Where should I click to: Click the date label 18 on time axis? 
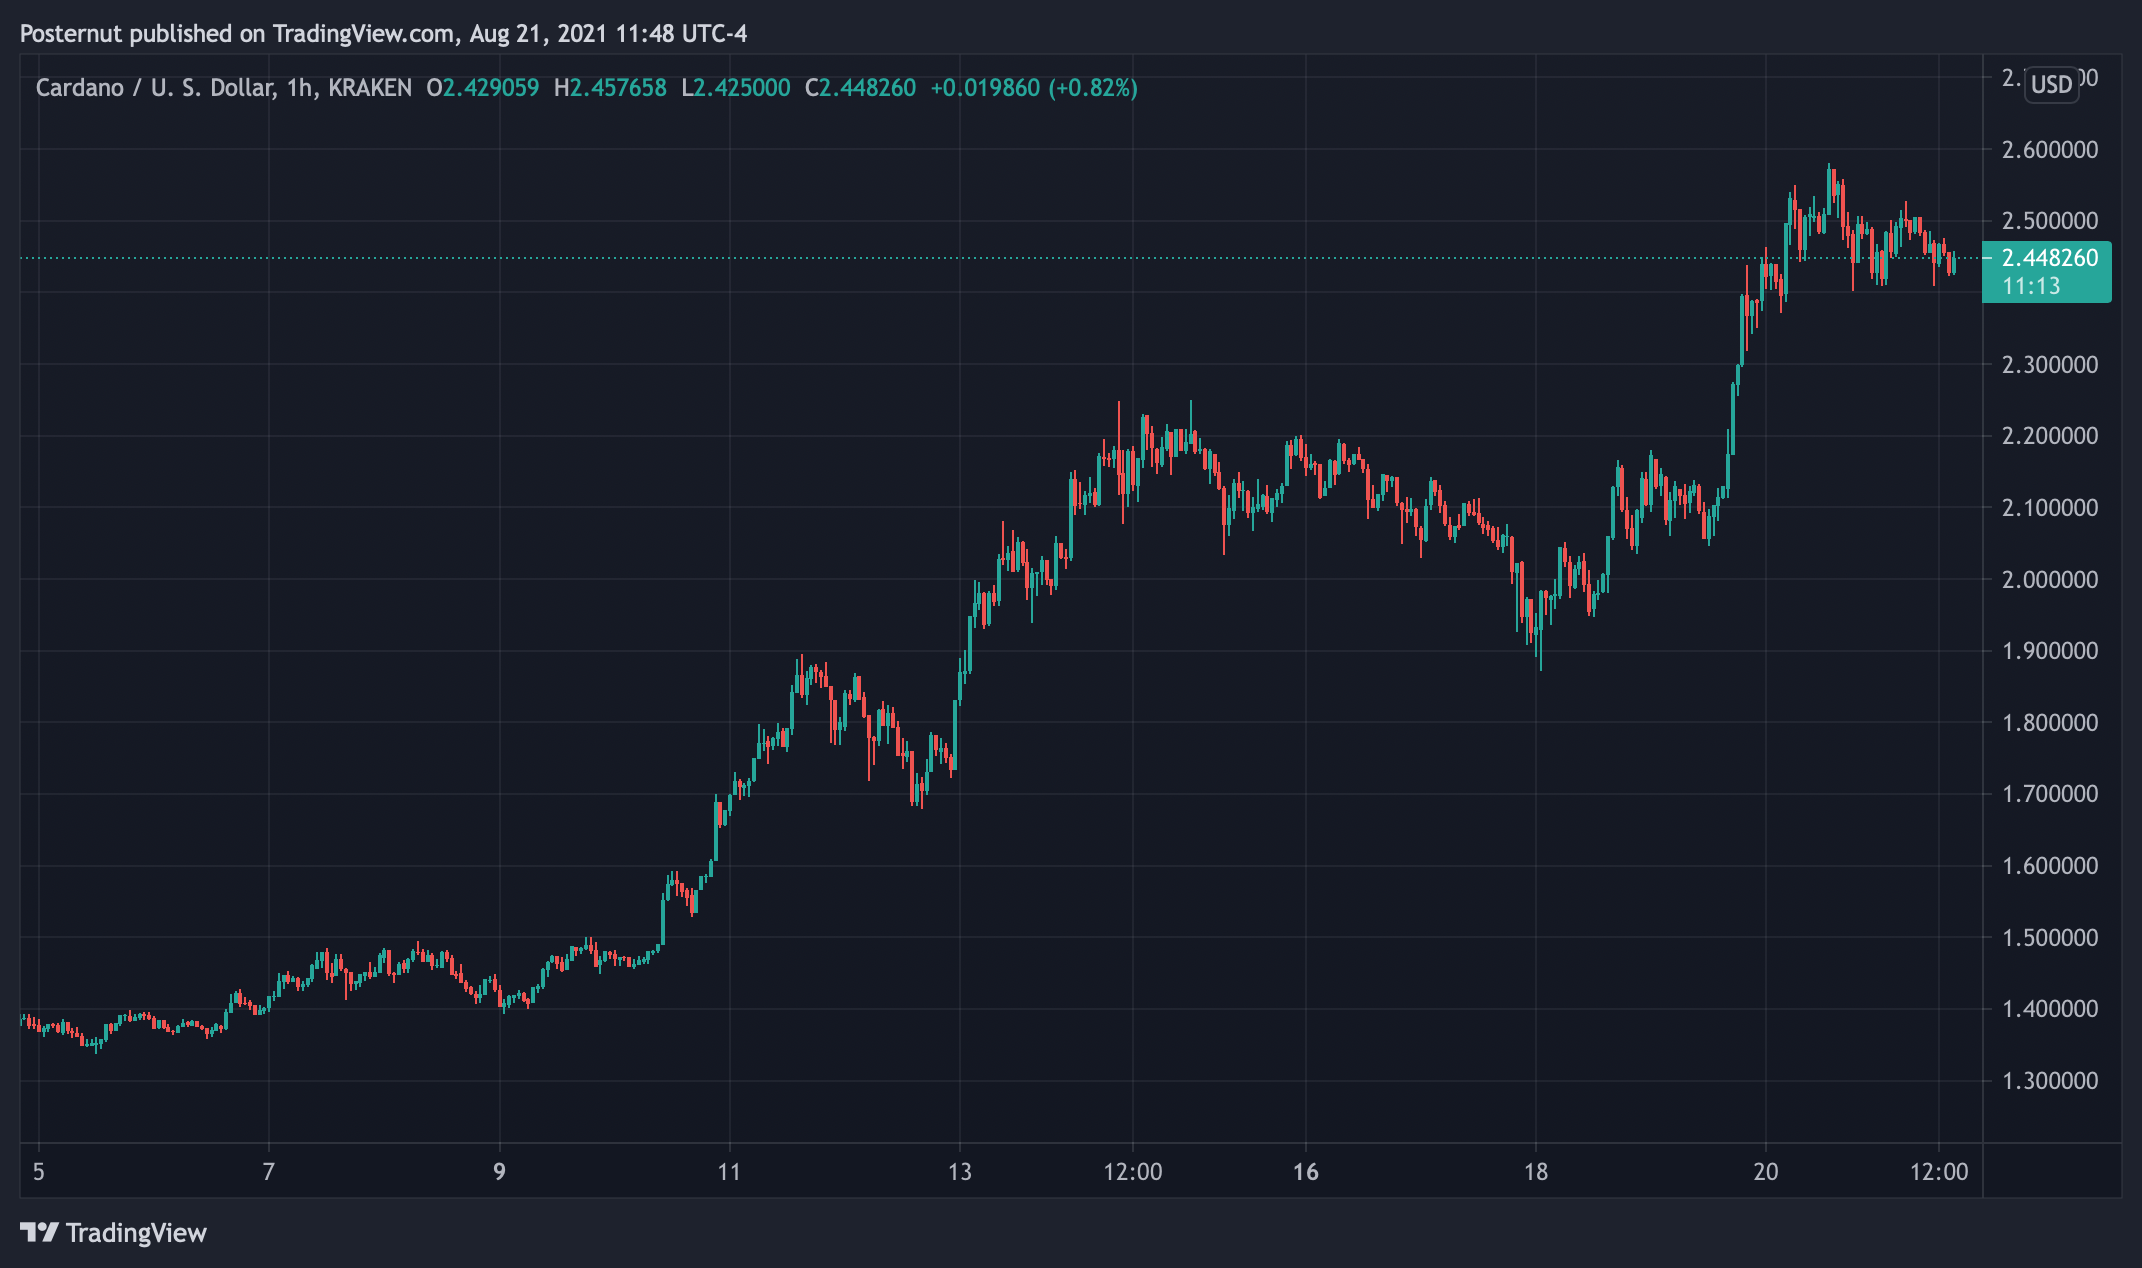1536,1172
